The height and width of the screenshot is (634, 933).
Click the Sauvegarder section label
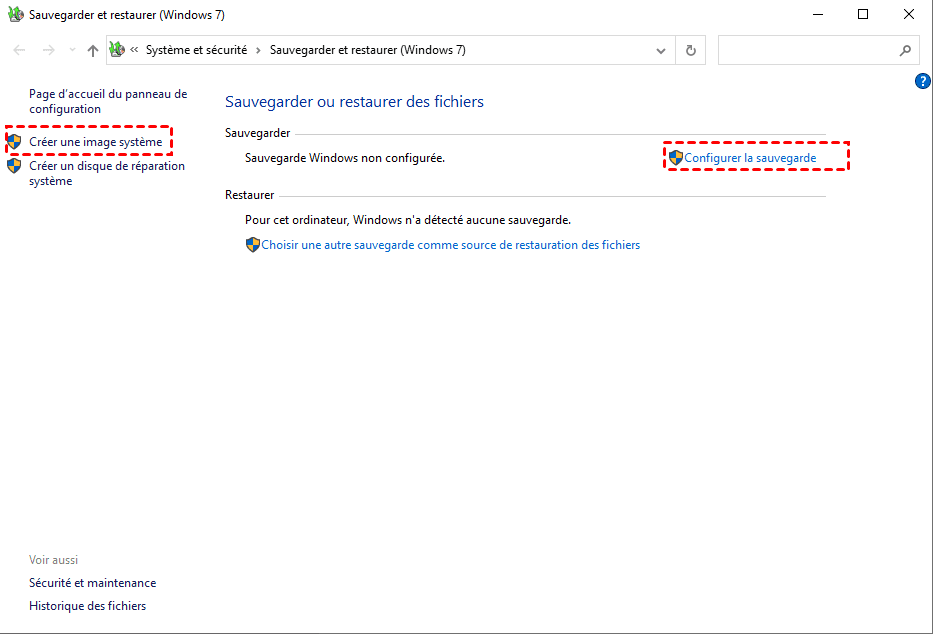[258, 133]
